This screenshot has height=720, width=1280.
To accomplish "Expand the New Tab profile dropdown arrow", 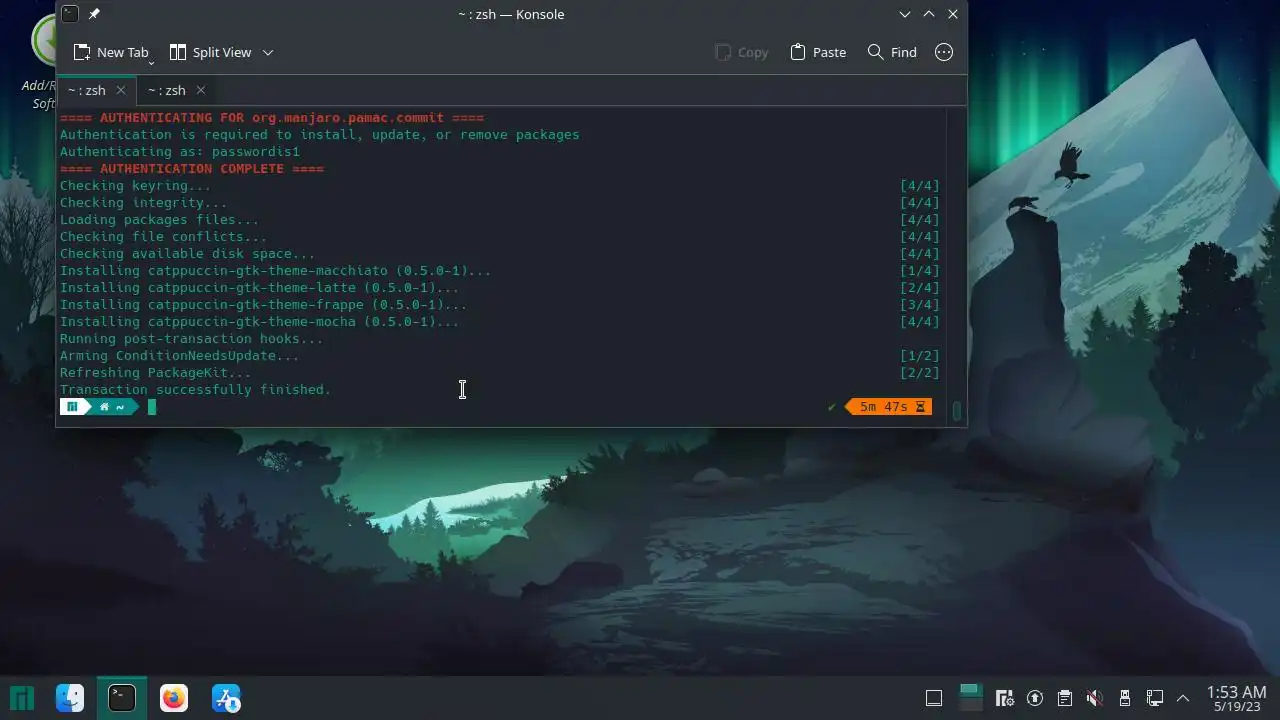I will pyautogui.click(x=152, y=62).
